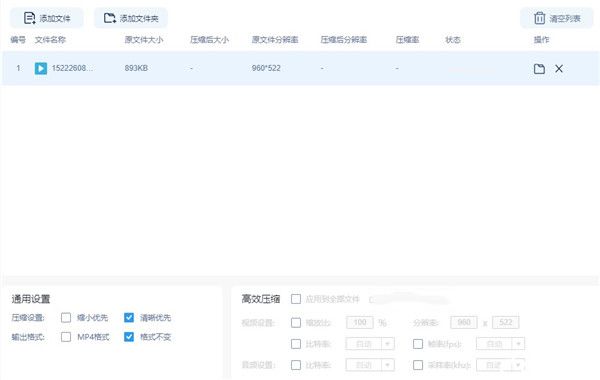The width and height of the screenshot is (600, 380).
Task: Click the 通用设置 section title
Action: tap(31, 299)
